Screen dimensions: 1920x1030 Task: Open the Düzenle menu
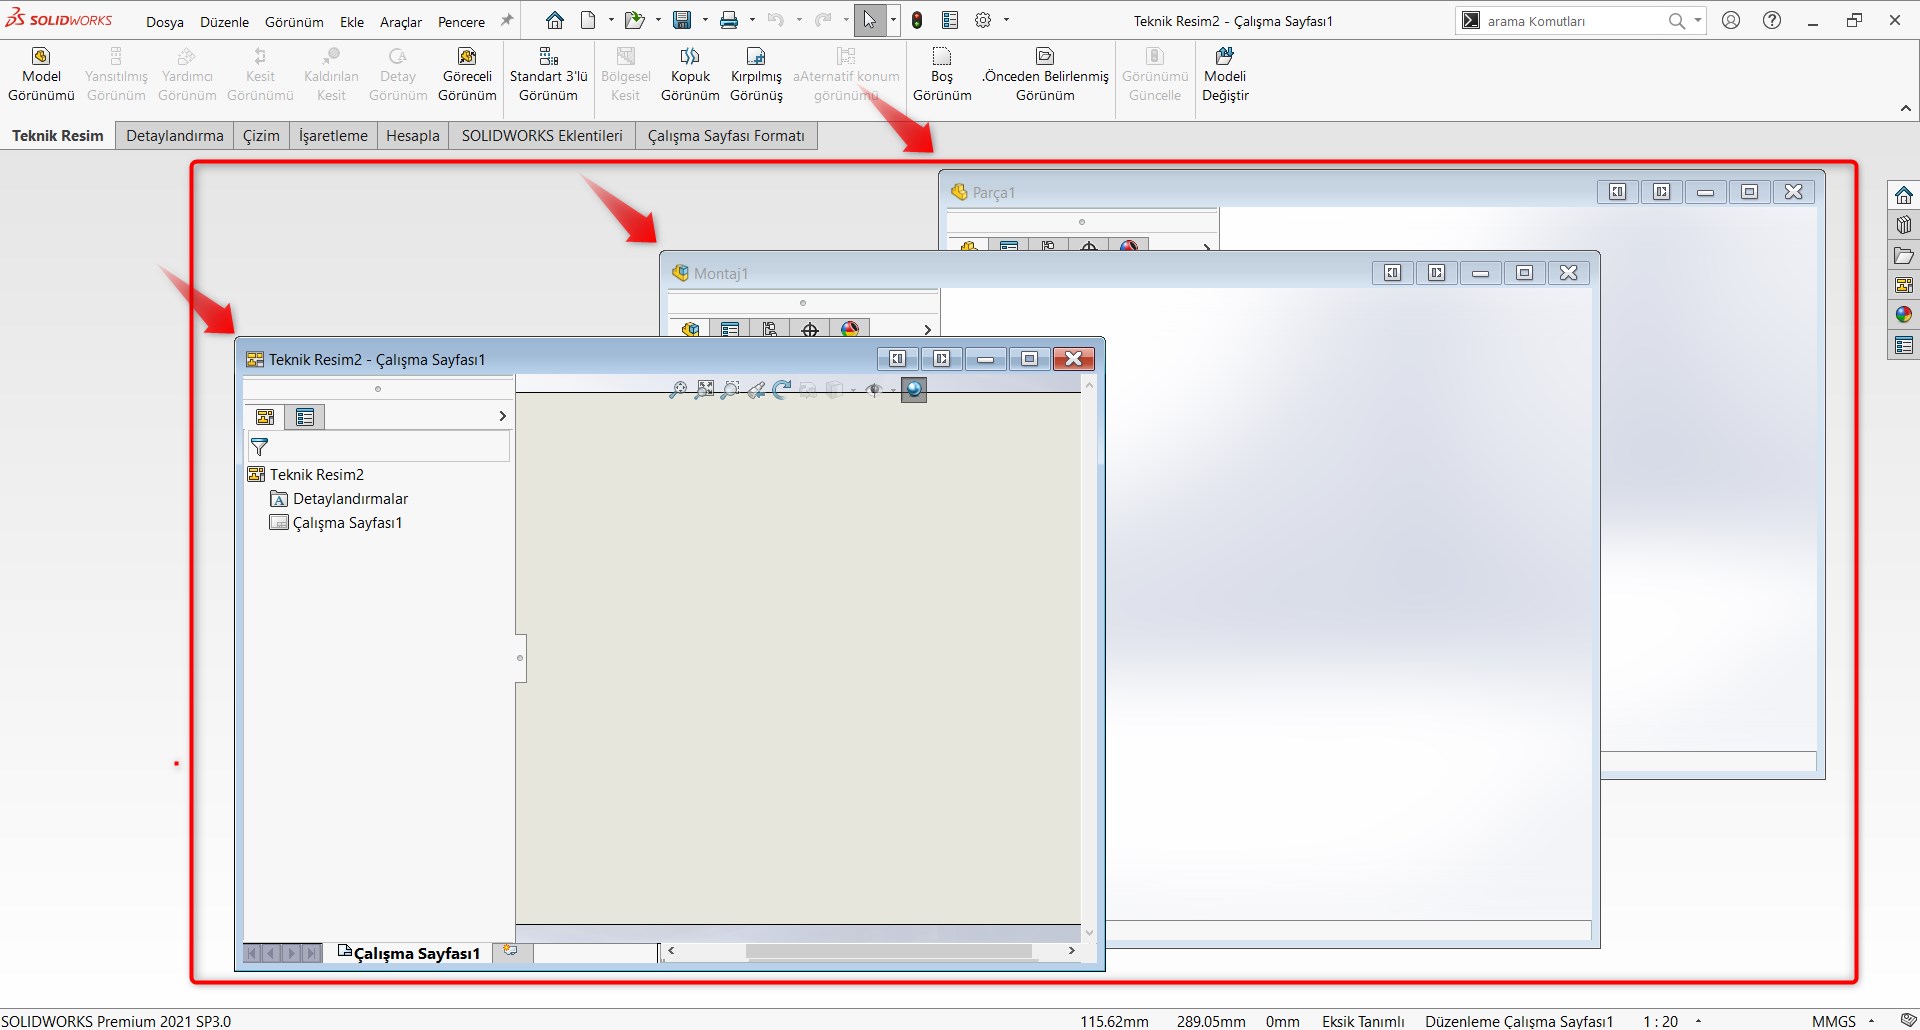225,22
